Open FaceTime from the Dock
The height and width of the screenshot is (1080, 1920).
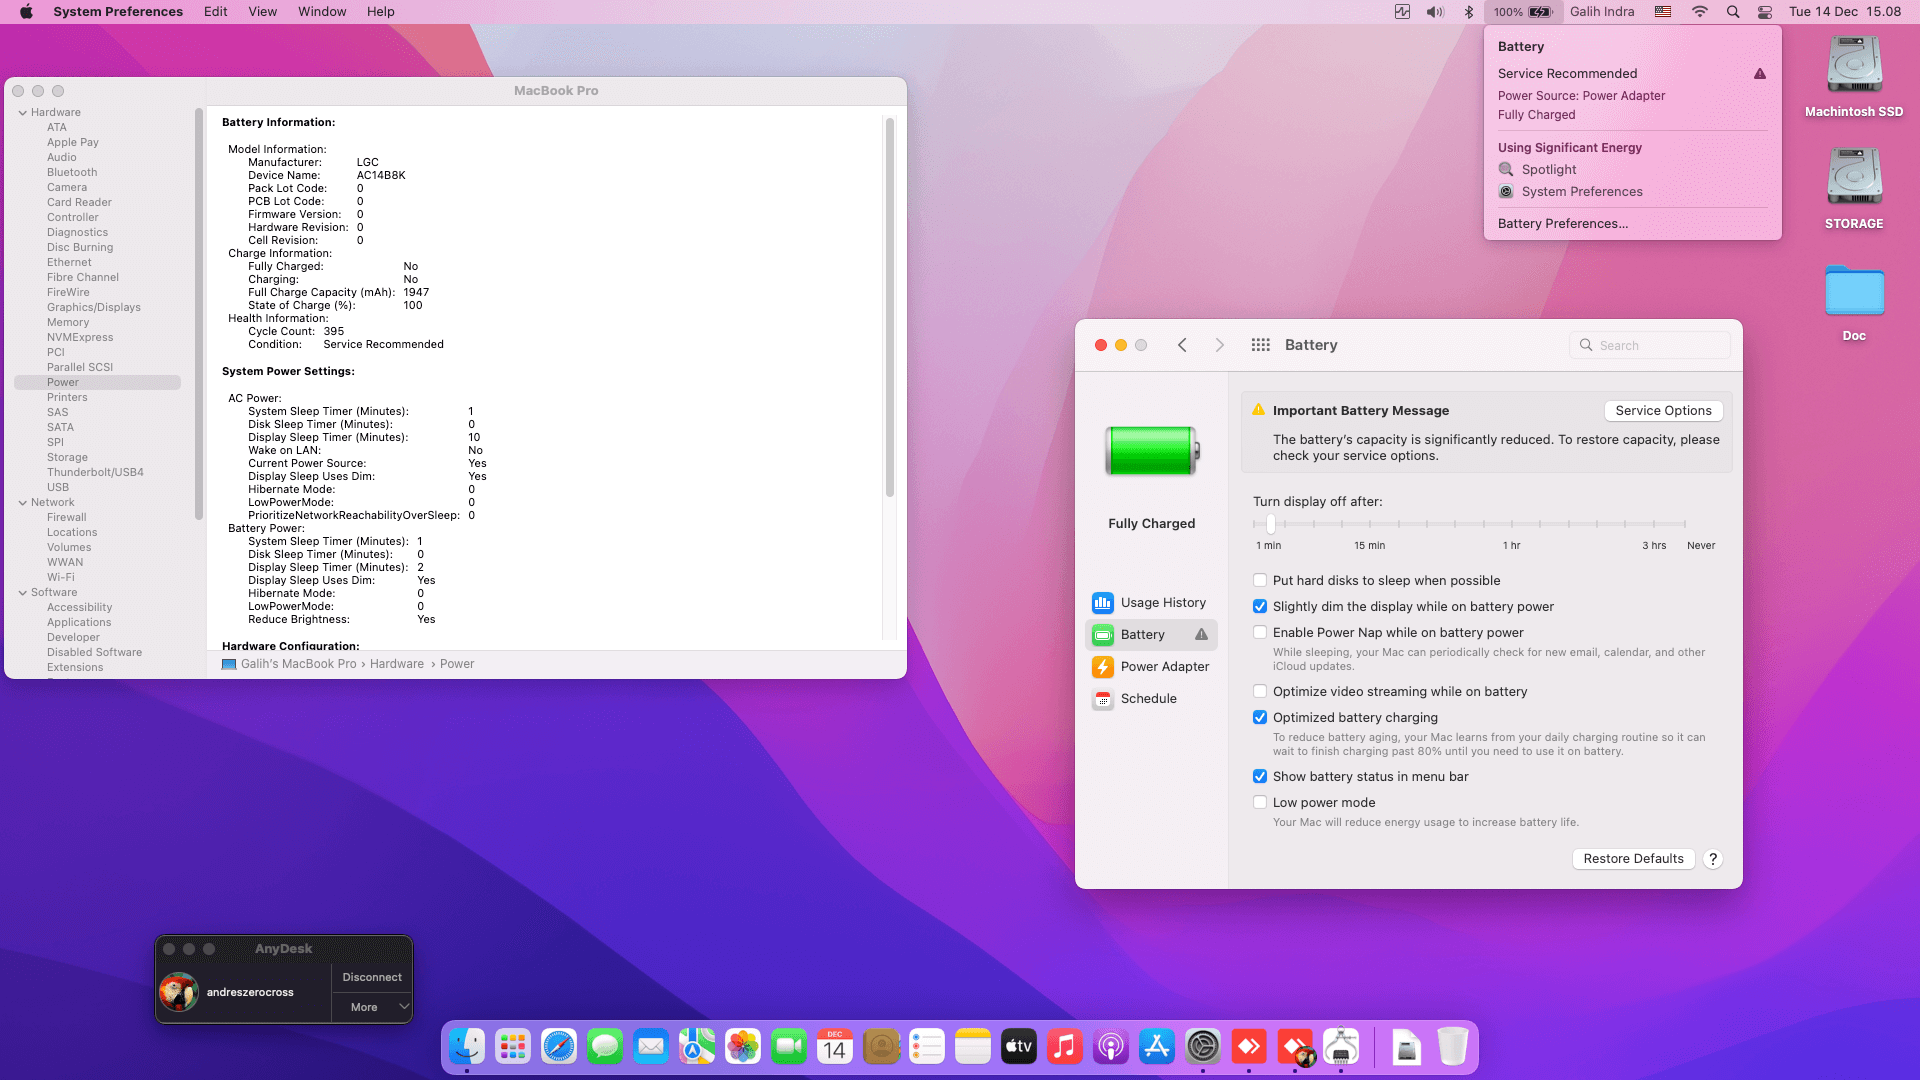789,1047
